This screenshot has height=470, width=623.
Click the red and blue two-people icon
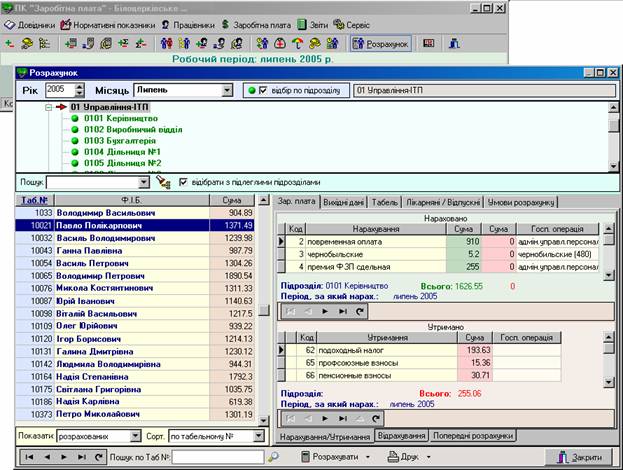point(167,43)
